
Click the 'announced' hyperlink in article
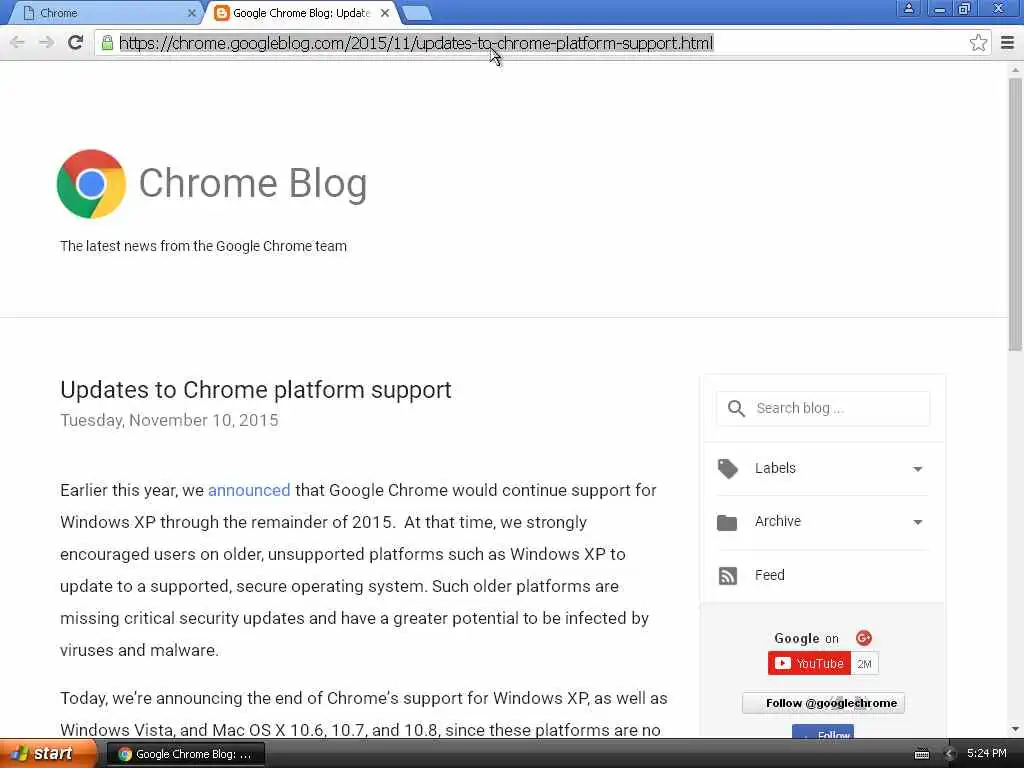(x=249, y=490)
